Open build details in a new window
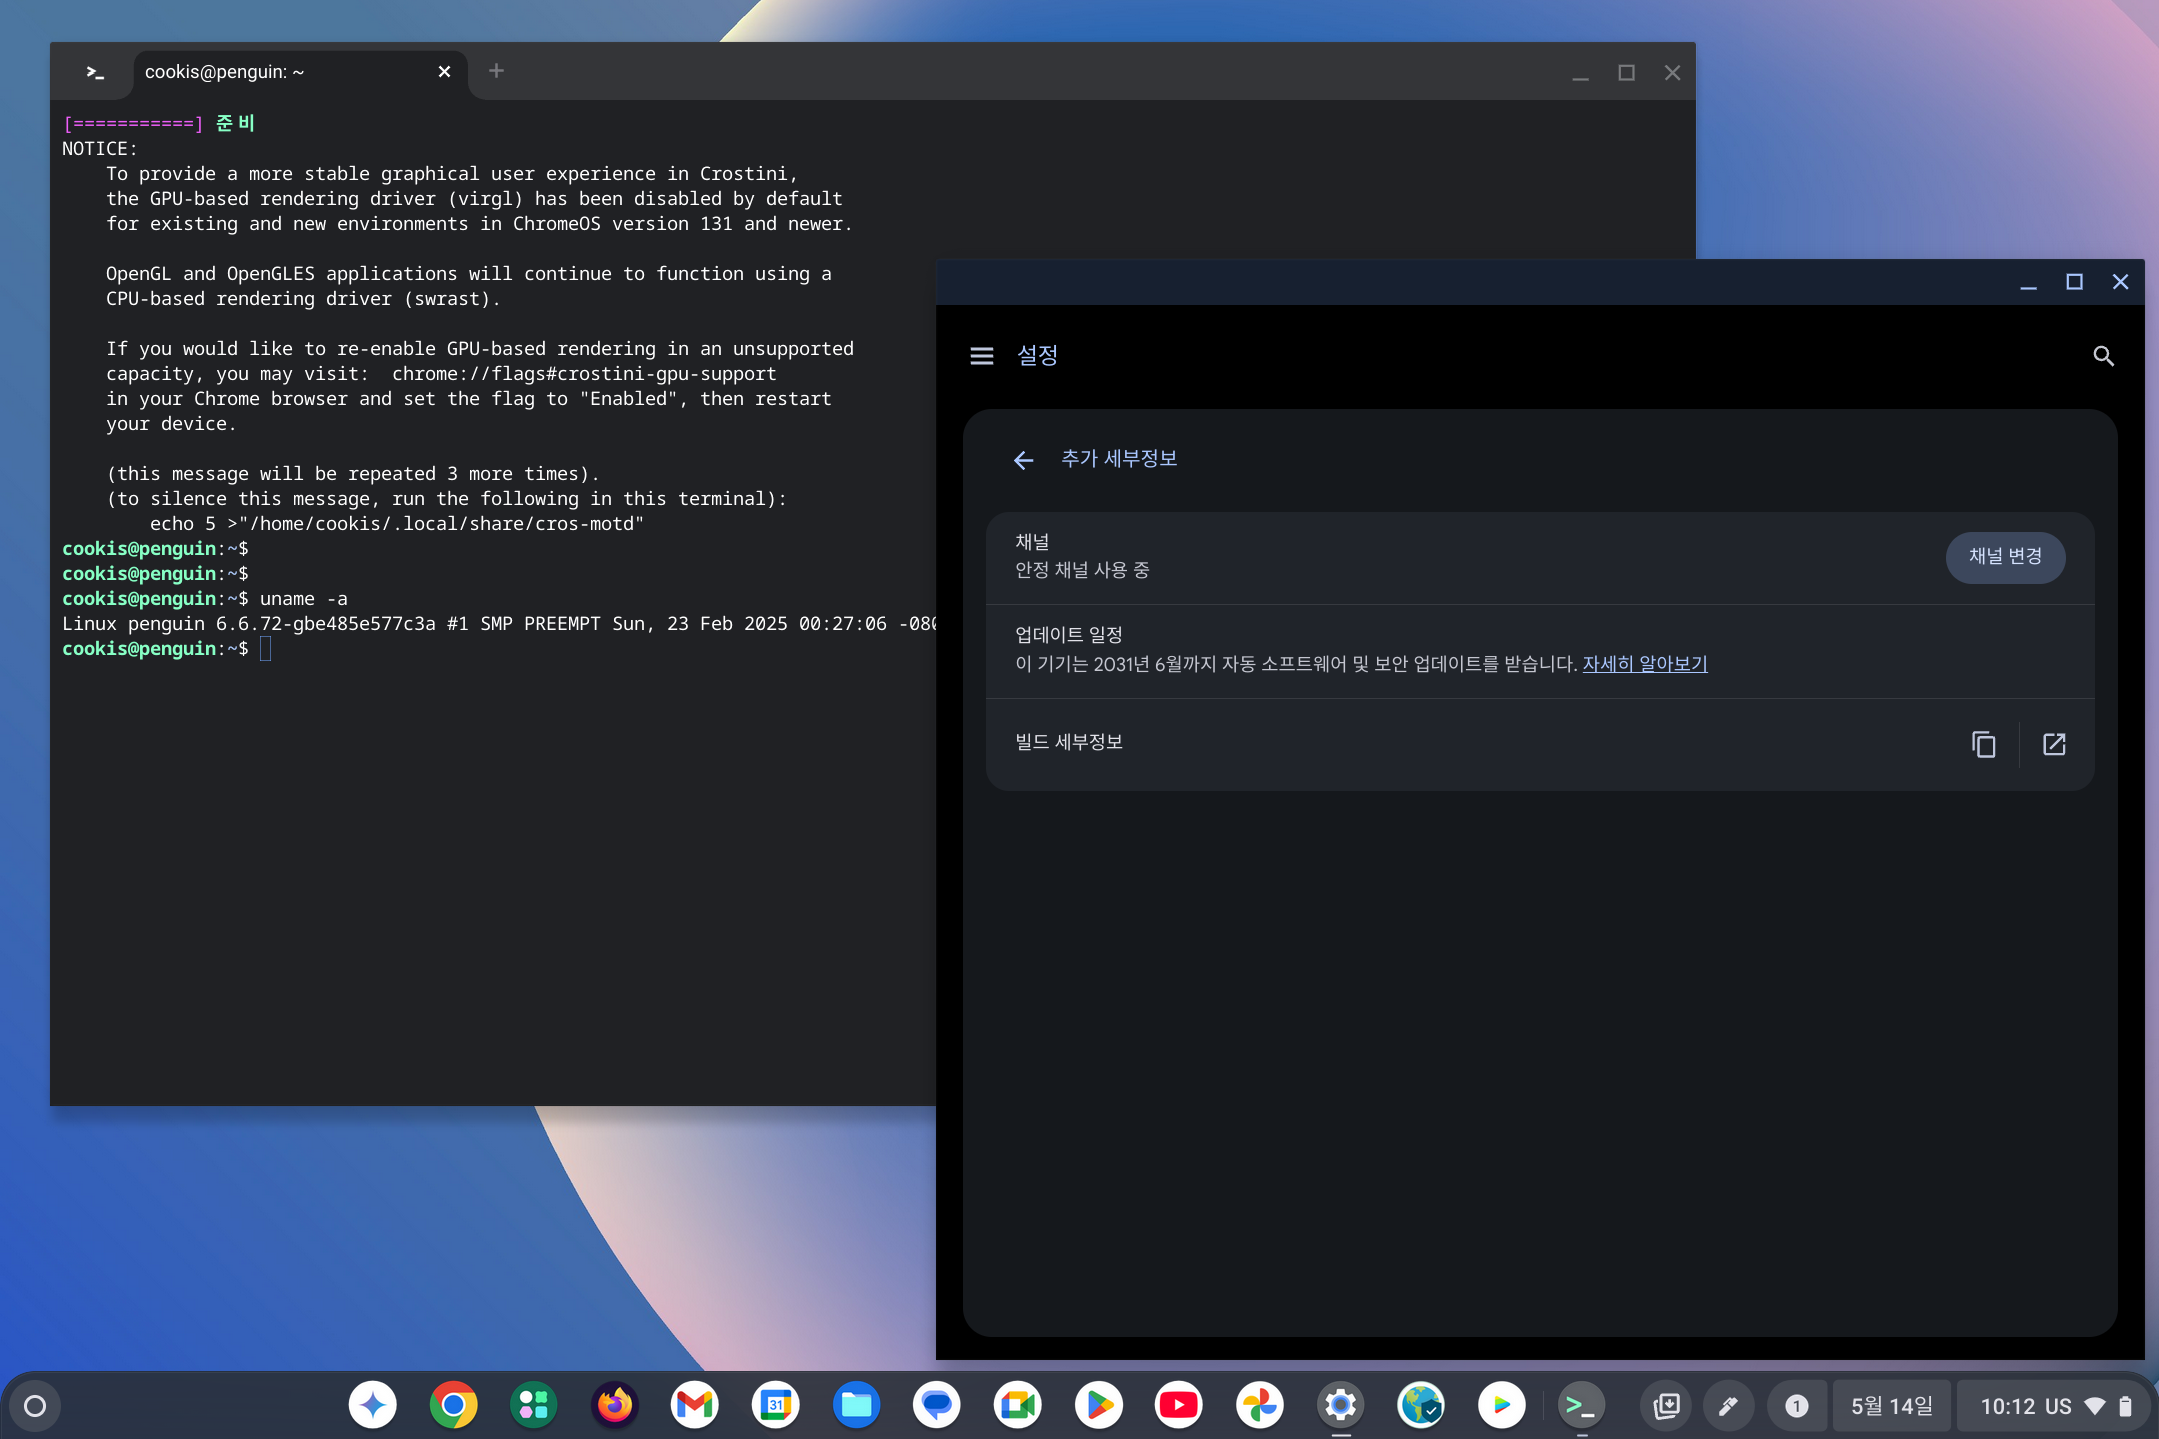The height and width of the screenshot is (1439, 2159). coord(2053,744)
